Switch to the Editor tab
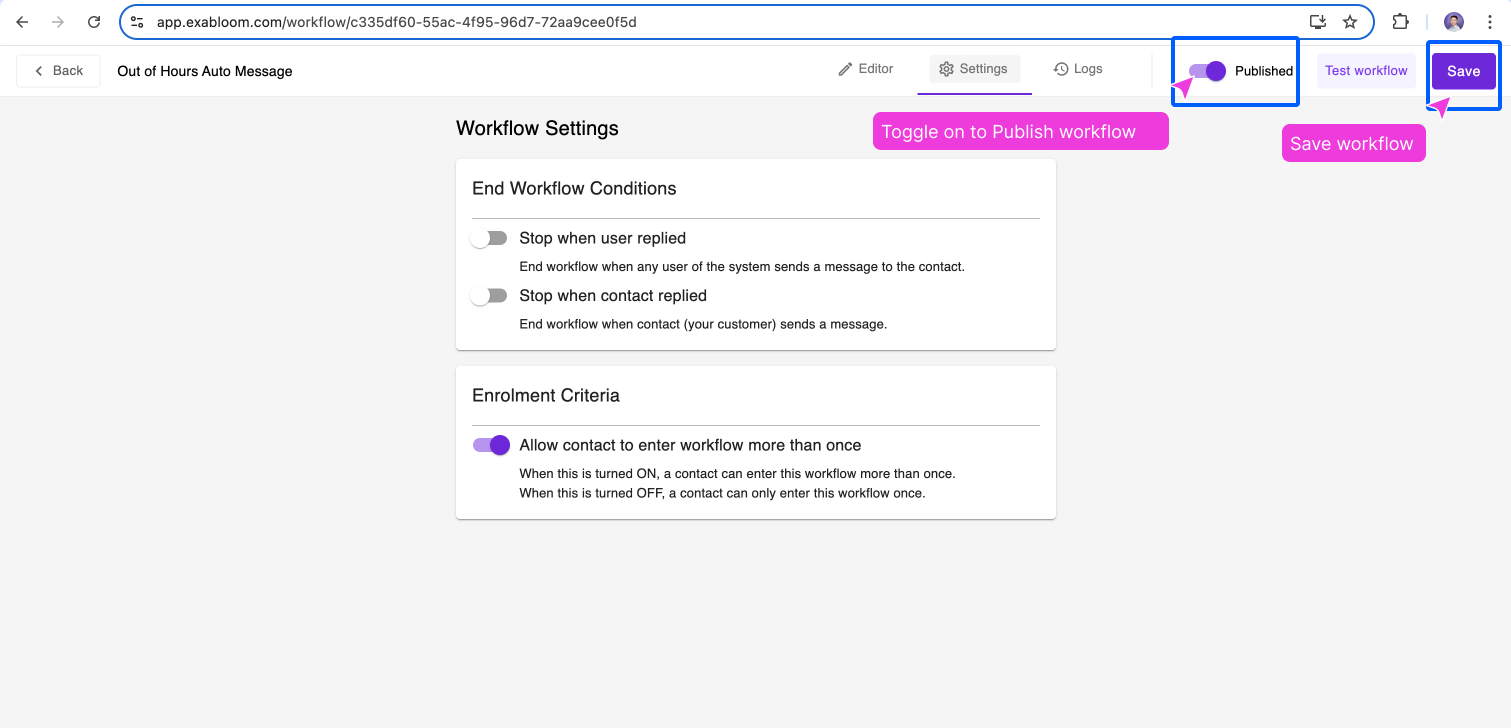 tap(866, 69)
